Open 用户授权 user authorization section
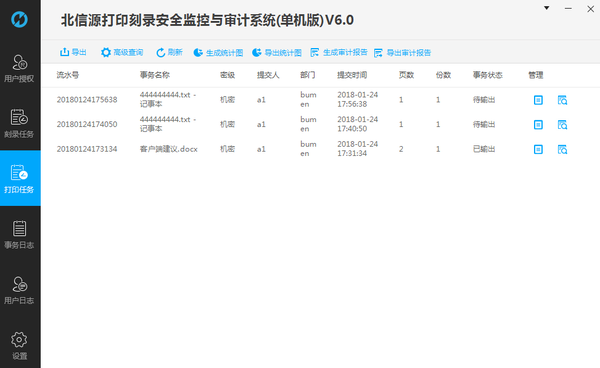This screenshot has height=368, width=600. click(19, 69)
